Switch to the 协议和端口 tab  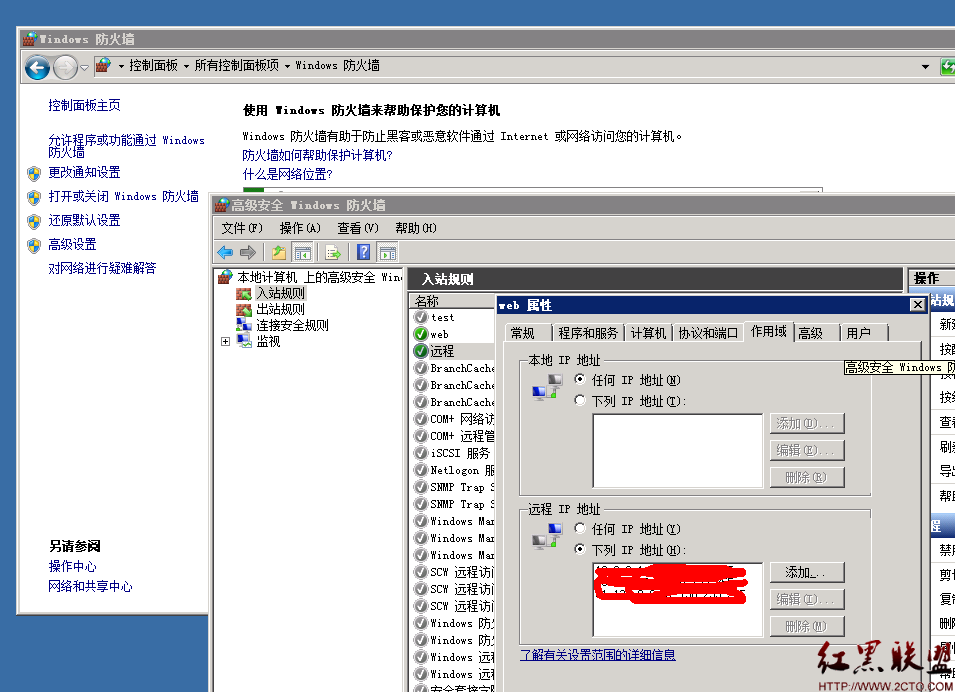(708, 333)
